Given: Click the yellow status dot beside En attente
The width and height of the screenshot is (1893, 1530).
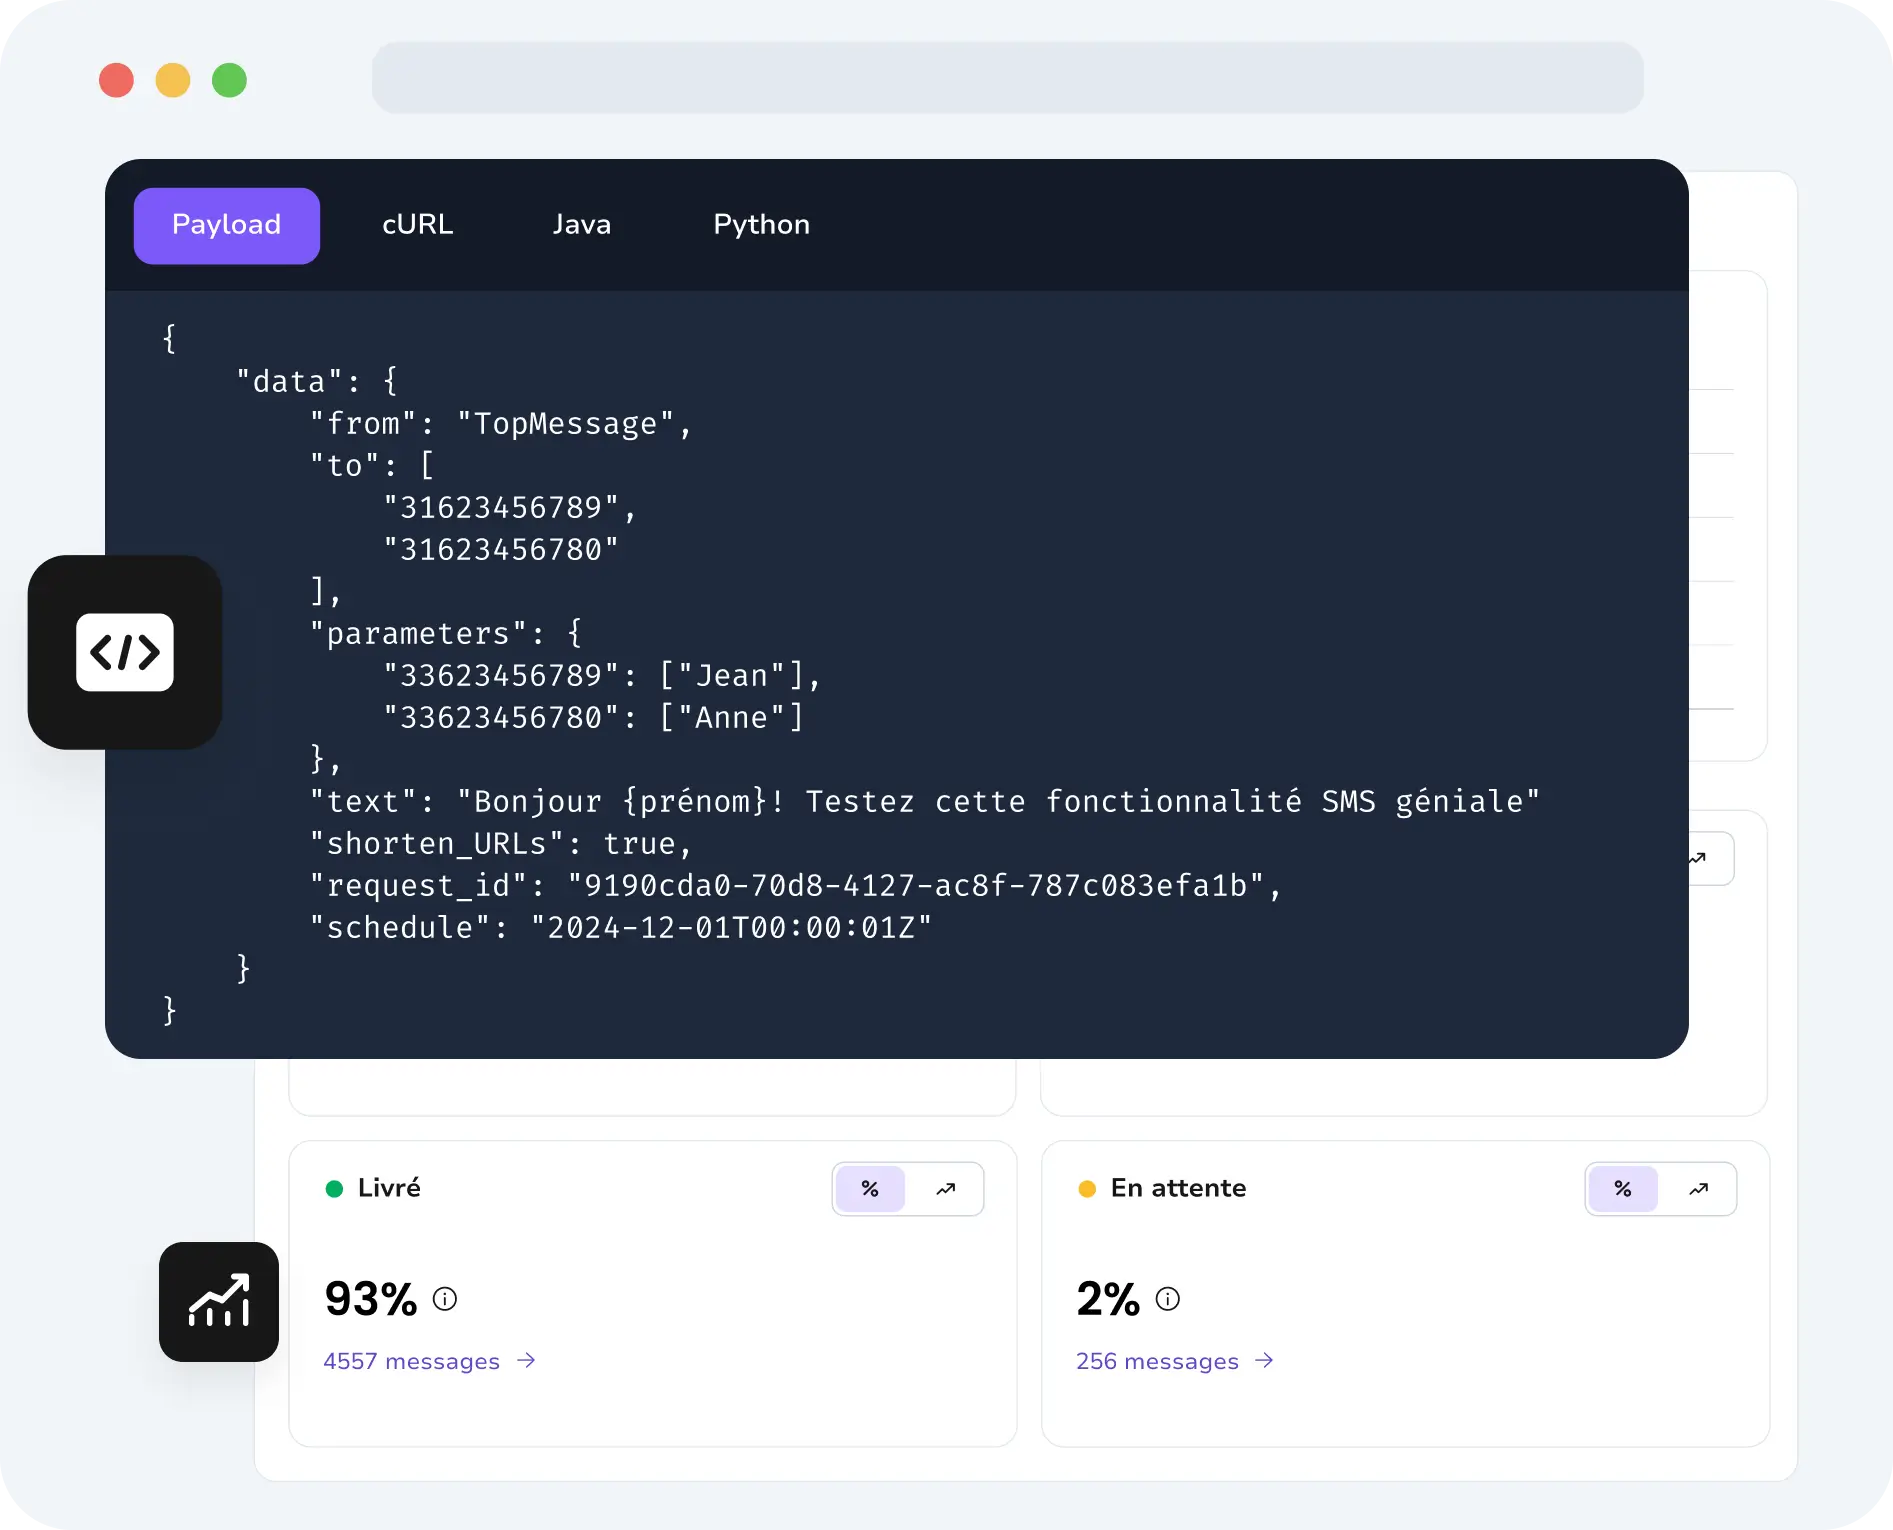Looking at the screenshot, I should tap(1087, 1188).
